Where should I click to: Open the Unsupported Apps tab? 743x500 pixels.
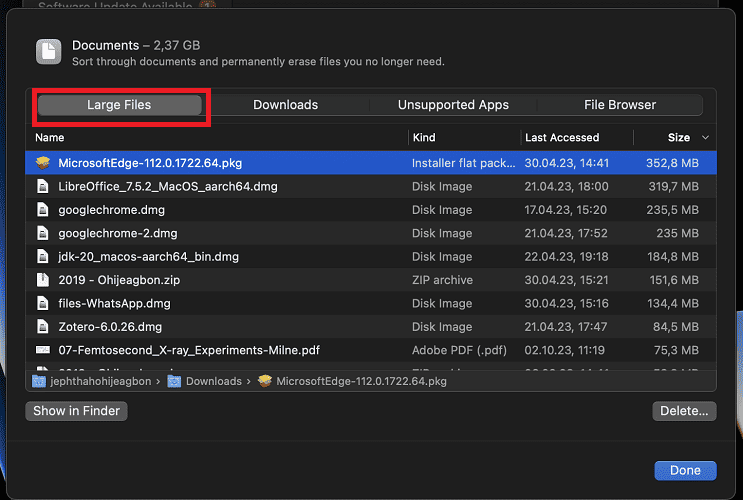tap(453, 105)
